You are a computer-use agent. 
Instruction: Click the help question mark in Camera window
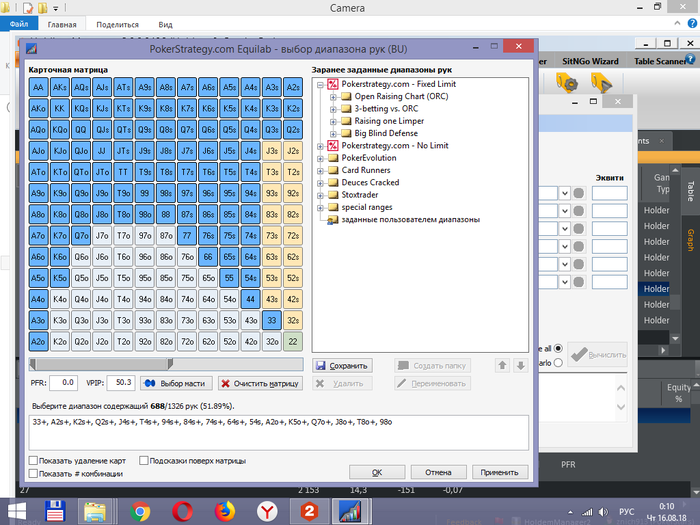point(692,24)
